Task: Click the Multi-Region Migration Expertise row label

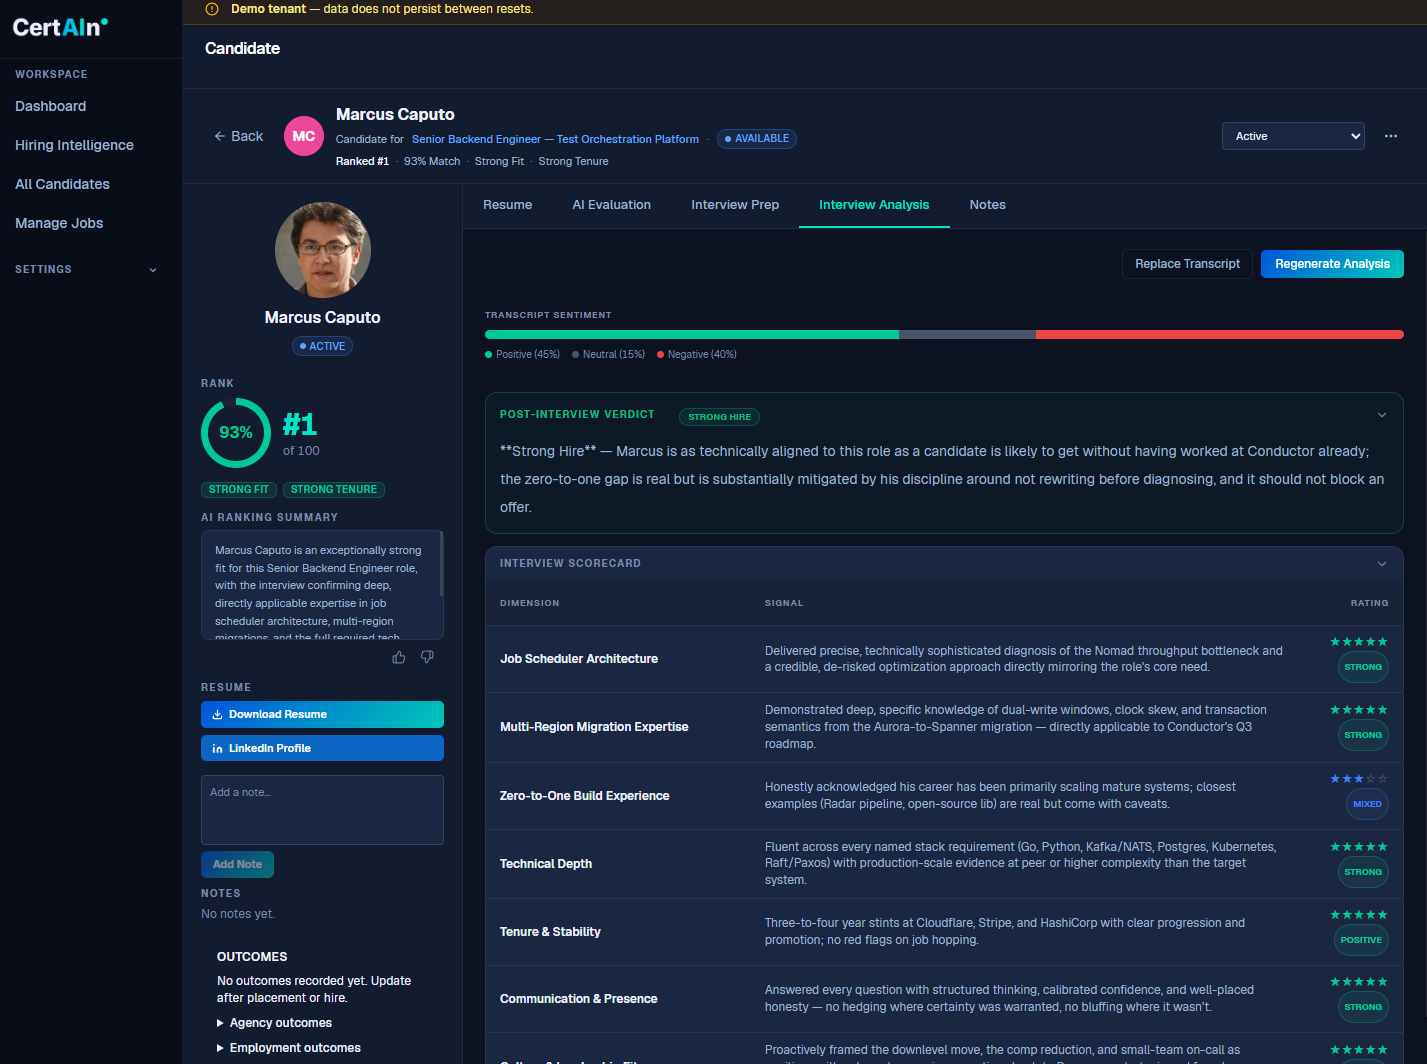Action: click(594, 727)
